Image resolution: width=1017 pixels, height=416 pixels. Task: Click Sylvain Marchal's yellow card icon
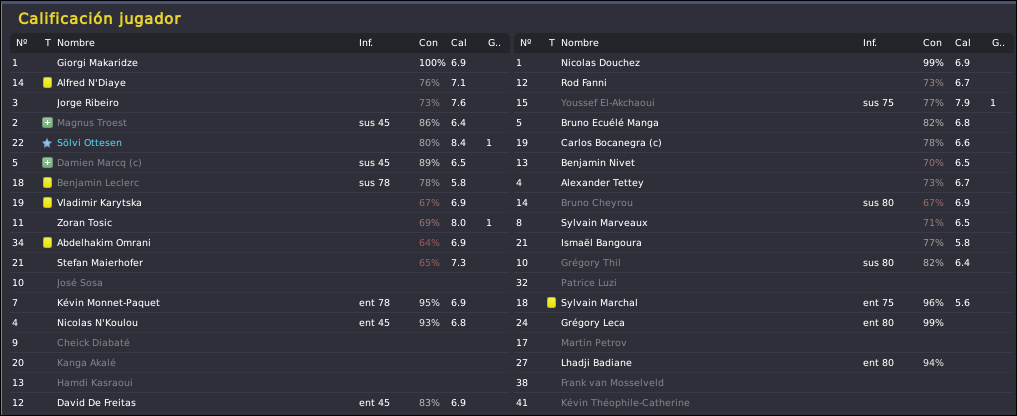tap(551, 303)
